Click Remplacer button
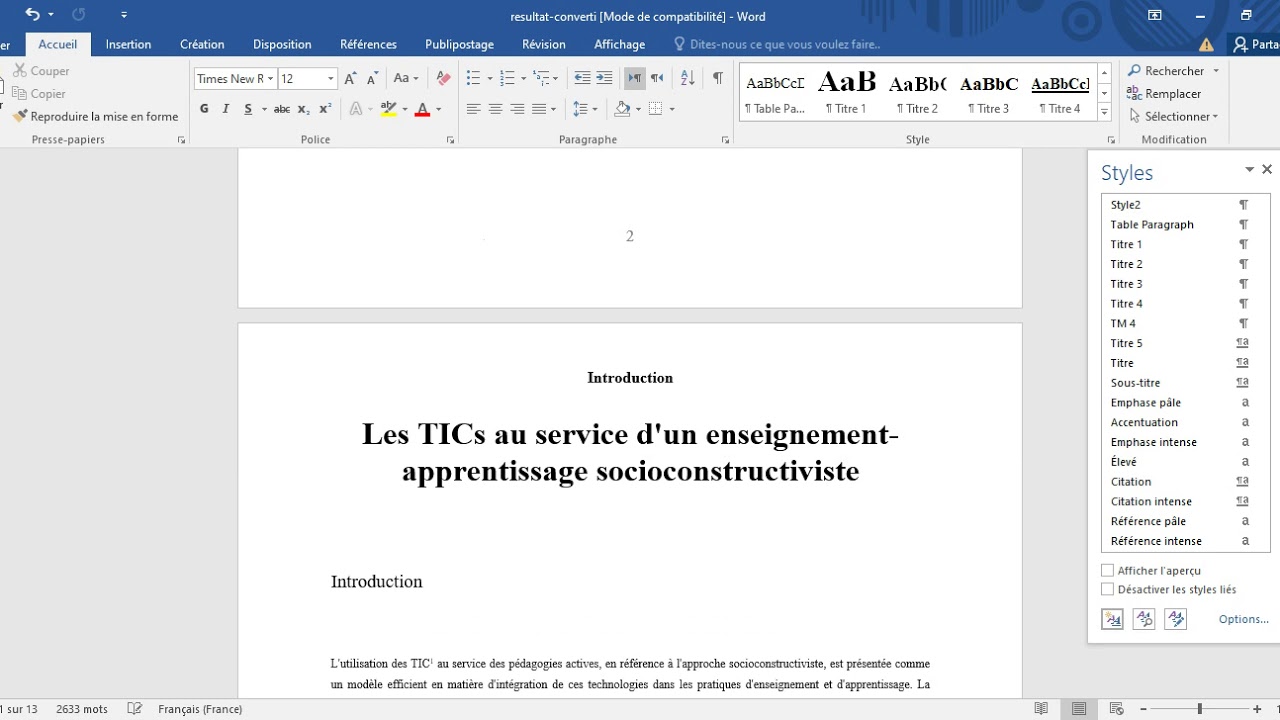 (x=1164, y=94)
